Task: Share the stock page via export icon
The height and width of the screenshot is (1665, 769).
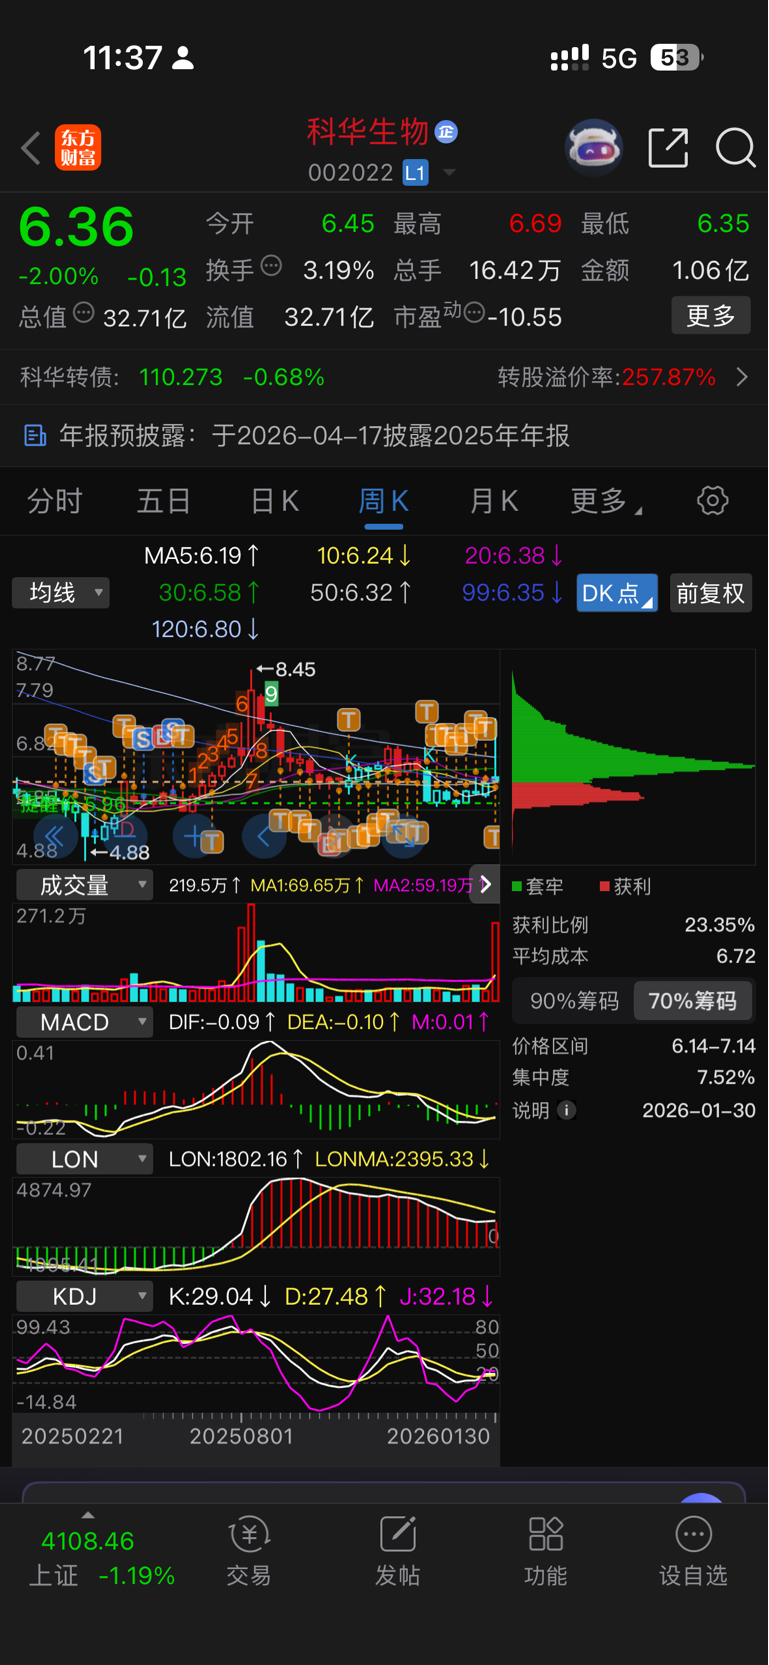Action: click(x=668, y=148)
